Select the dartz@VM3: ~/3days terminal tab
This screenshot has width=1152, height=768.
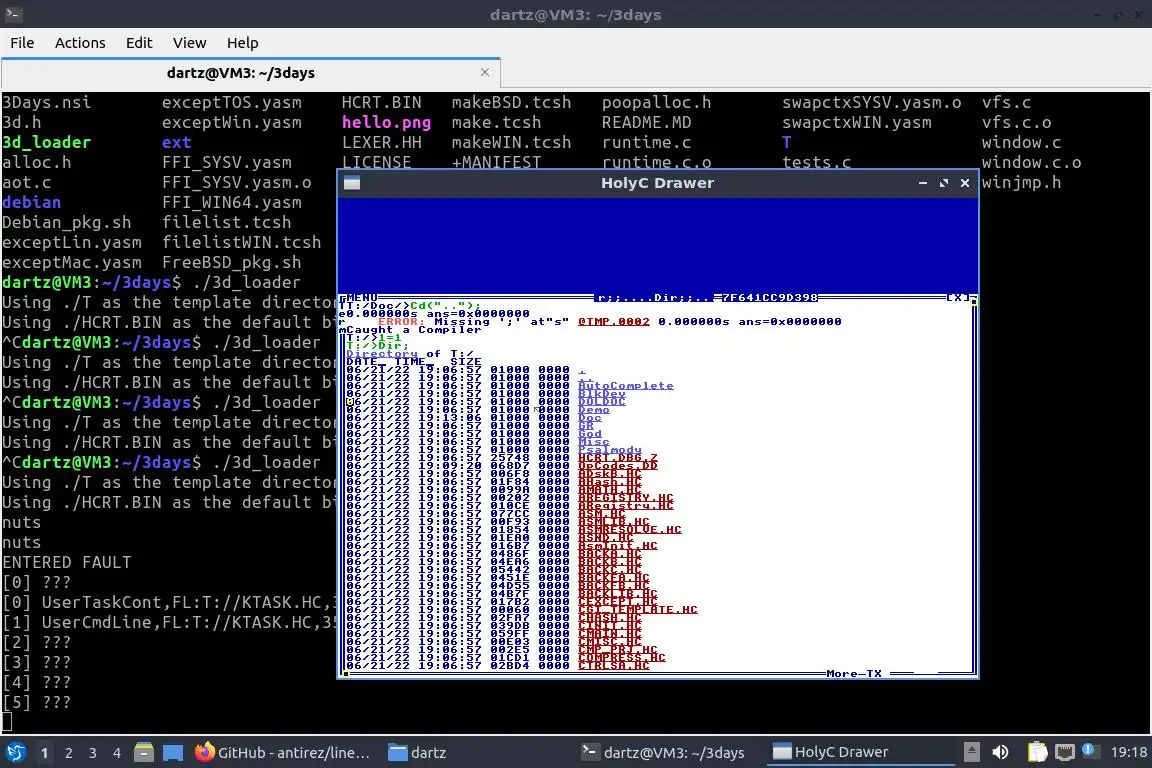[x=251, y=73]
